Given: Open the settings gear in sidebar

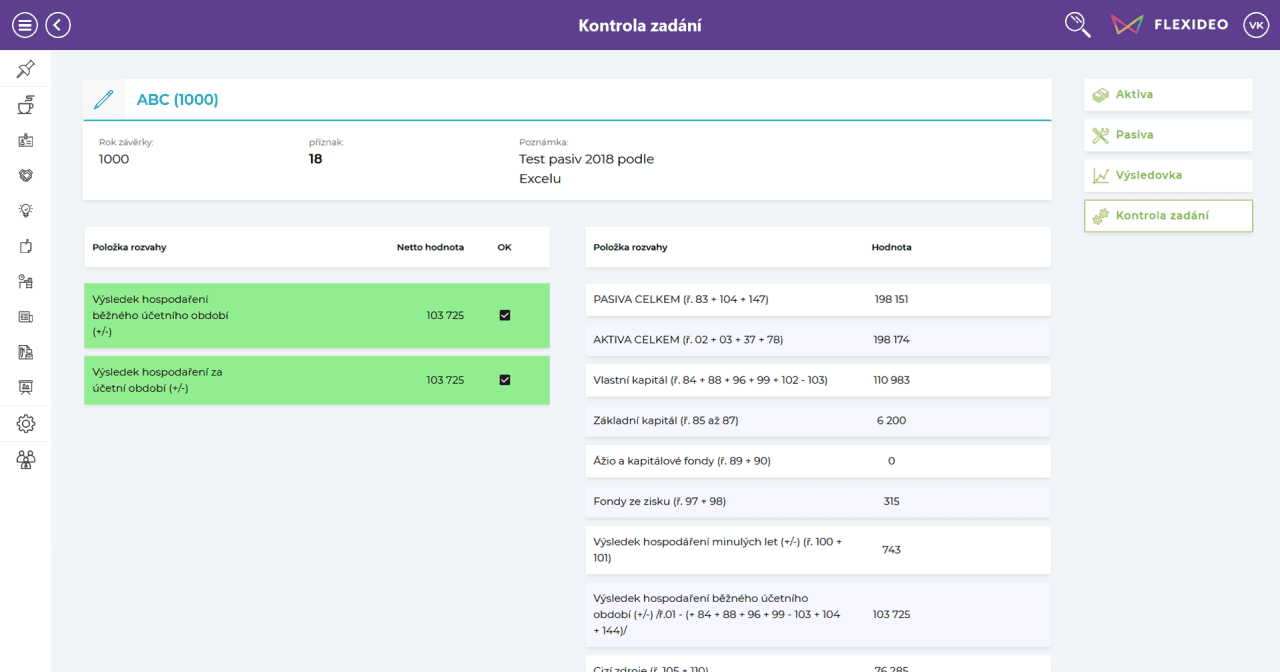Looking at the screenshot, I should 26,424.
